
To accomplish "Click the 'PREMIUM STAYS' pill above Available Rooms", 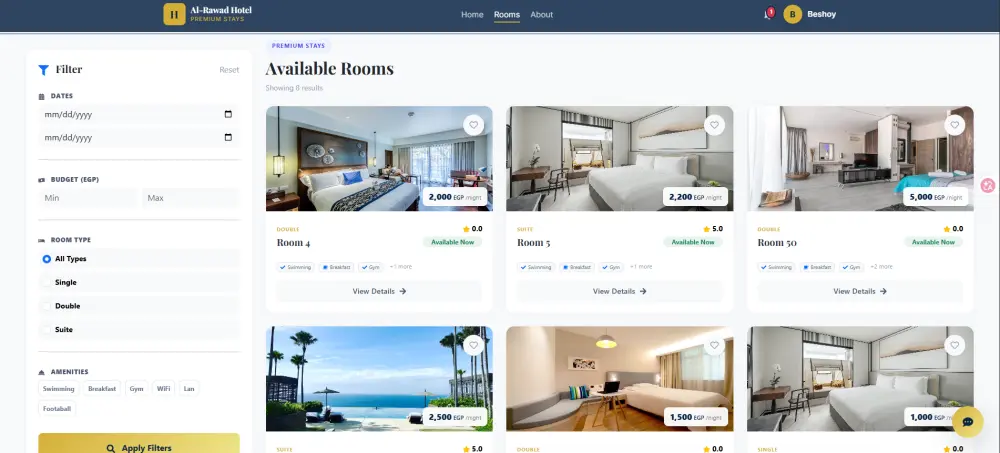I will (x=298, y=46).
